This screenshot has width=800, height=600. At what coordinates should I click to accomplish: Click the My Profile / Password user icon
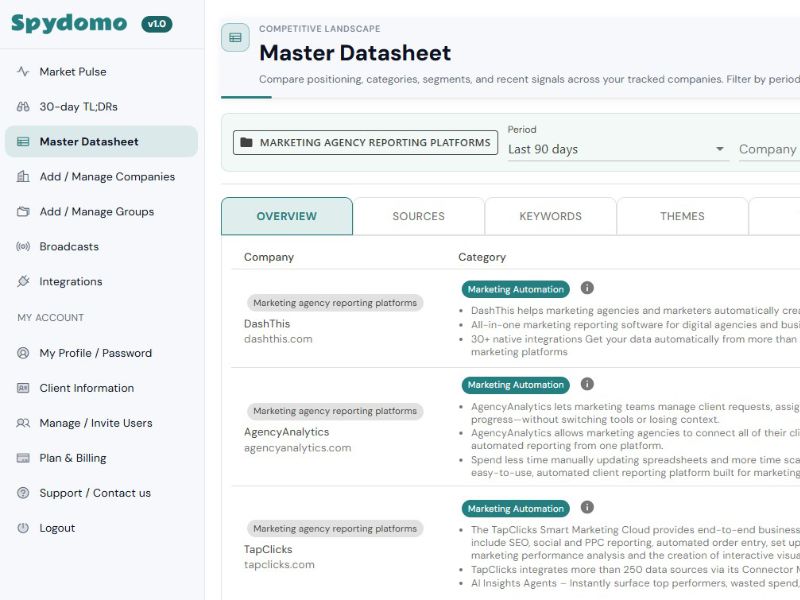tap(23, 353)
